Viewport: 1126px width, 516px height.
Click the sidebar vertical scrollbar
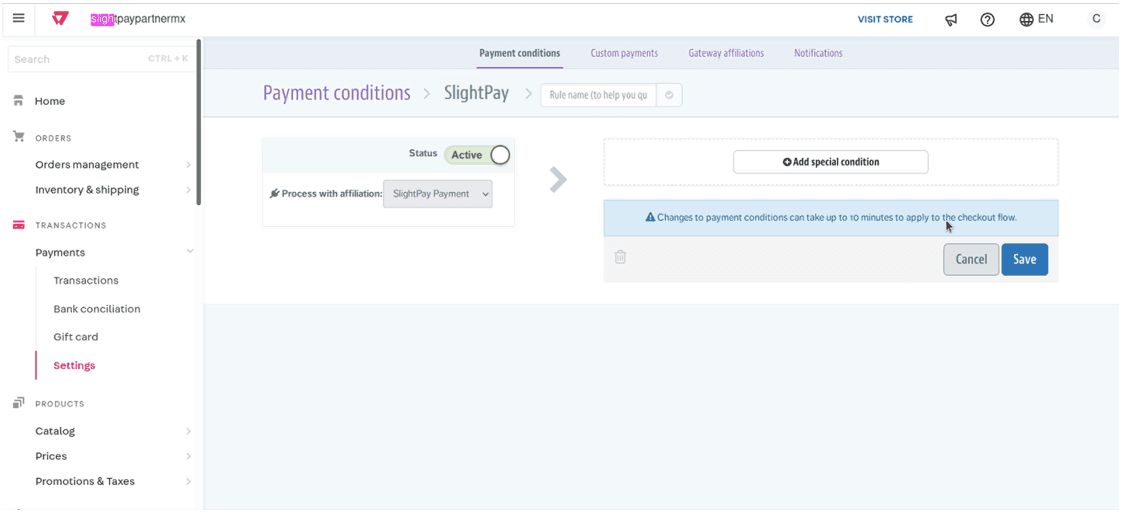[198, 122]
